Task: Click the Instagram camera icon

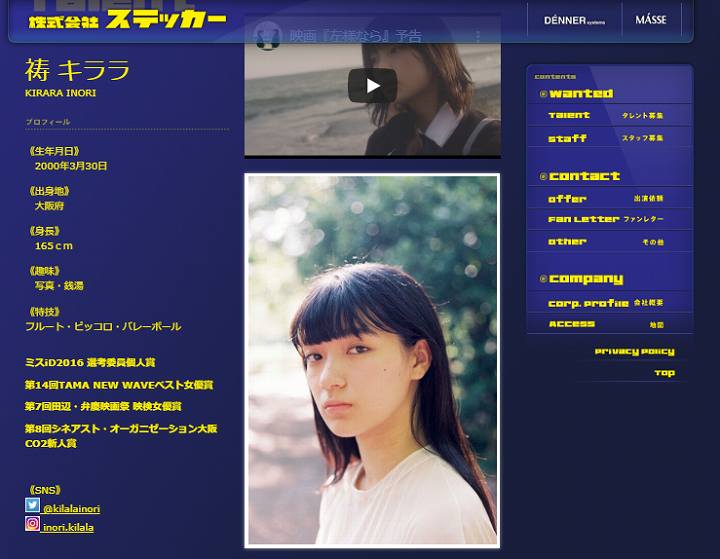Action: 32,524
